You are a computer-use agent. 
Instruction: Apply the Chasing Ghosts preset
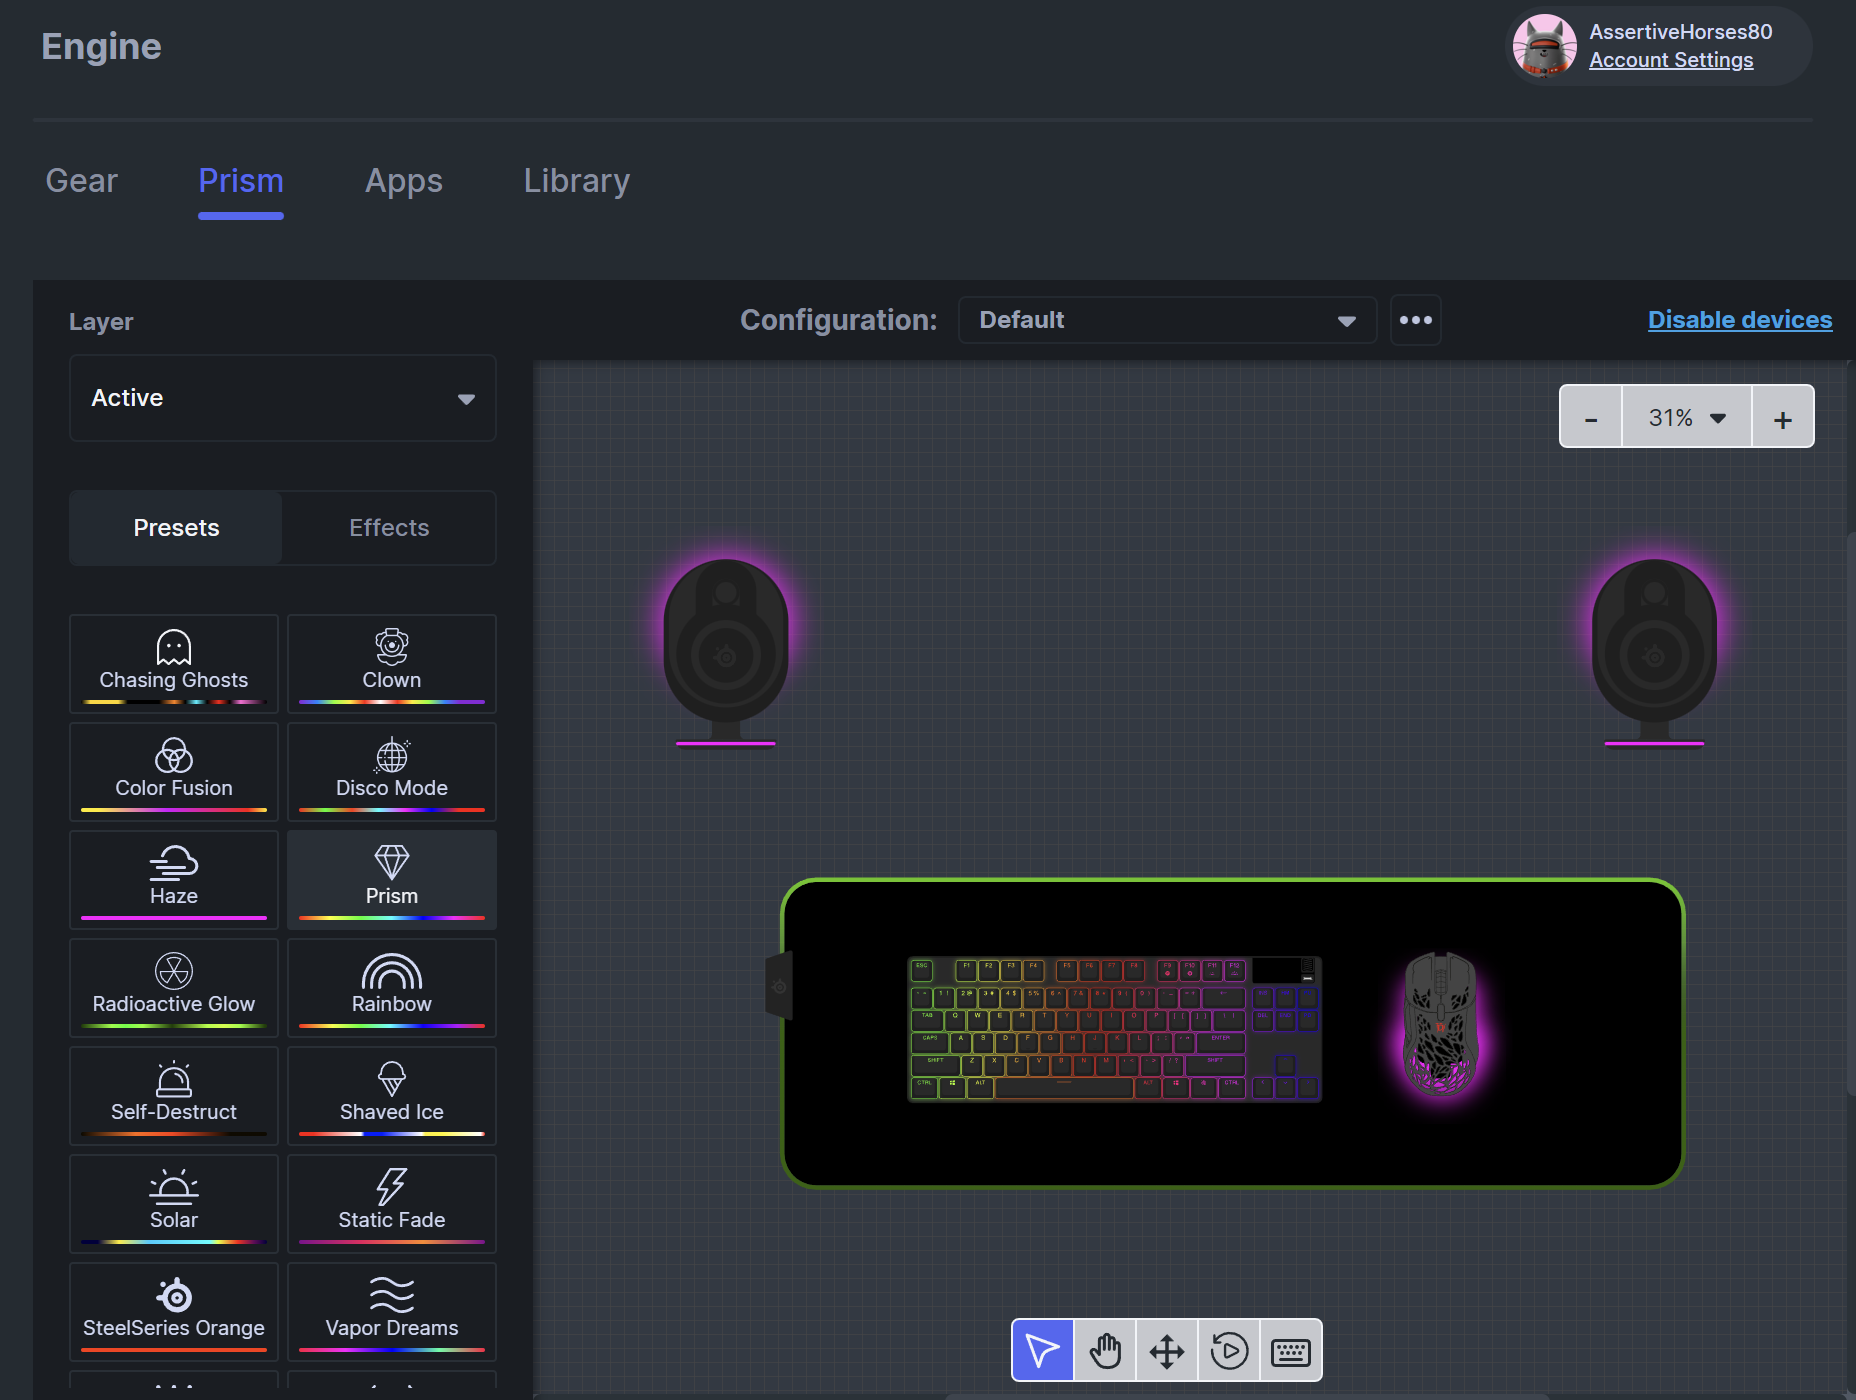[174, 664]
